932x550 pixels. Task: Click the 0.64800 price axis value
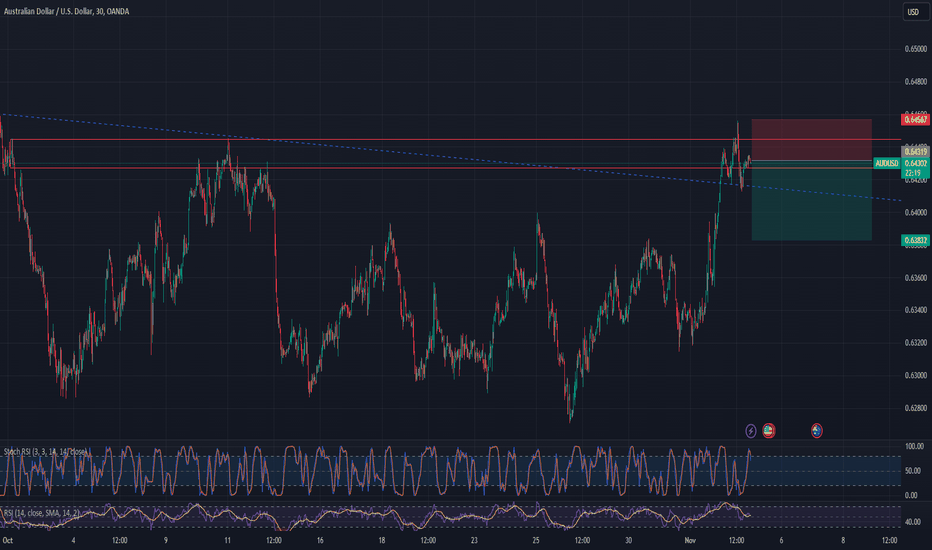(x=915, y=81)
